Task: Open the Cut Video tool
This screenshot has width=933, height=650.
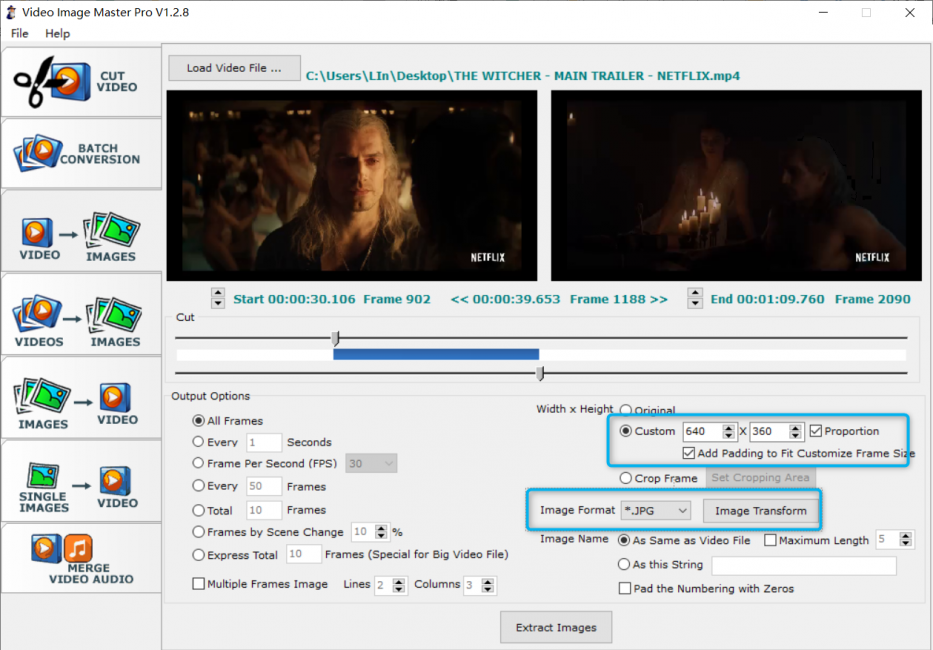Action: coord(80,82)
